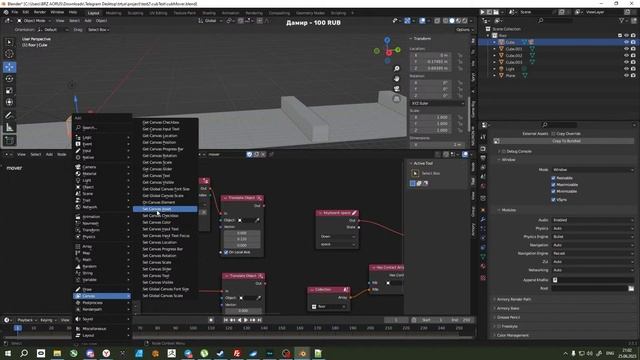Select the Rotate tool in viewport toolbar

point(9,78)
